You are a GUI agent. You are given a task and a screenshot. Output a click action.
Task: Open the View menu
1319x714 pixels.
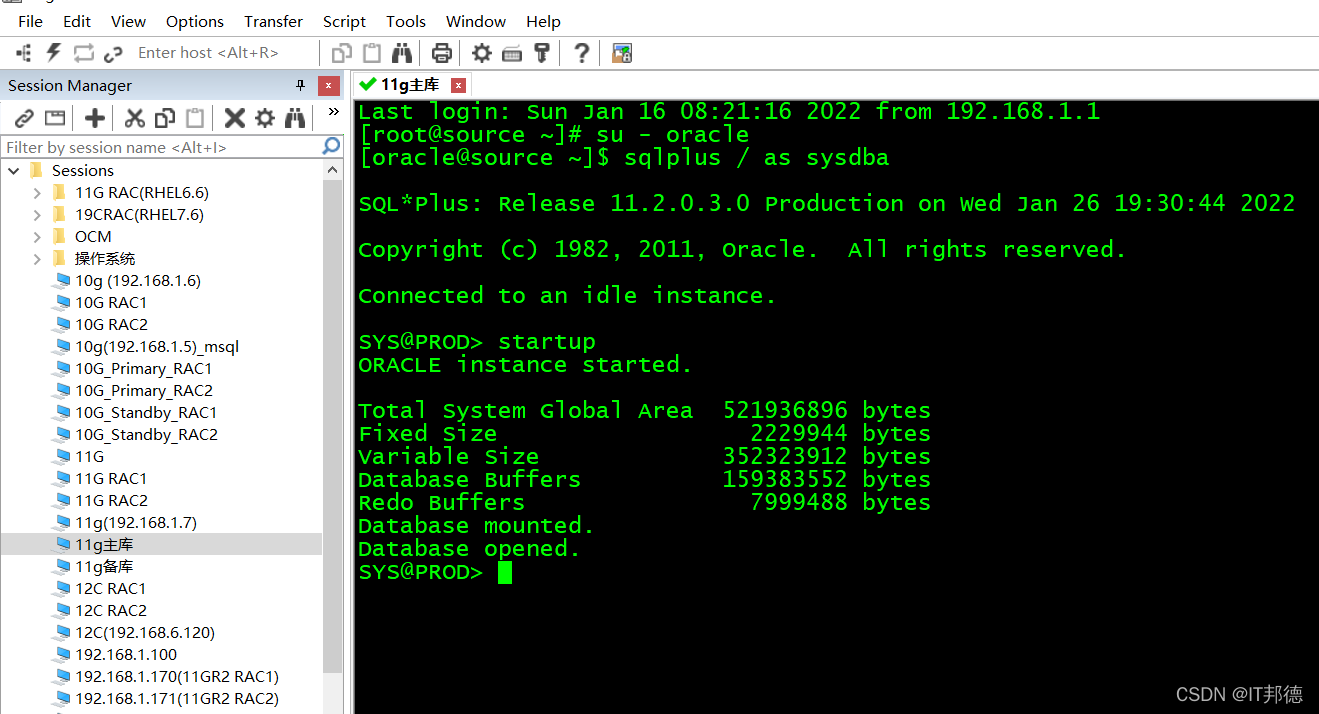(128, 21)
